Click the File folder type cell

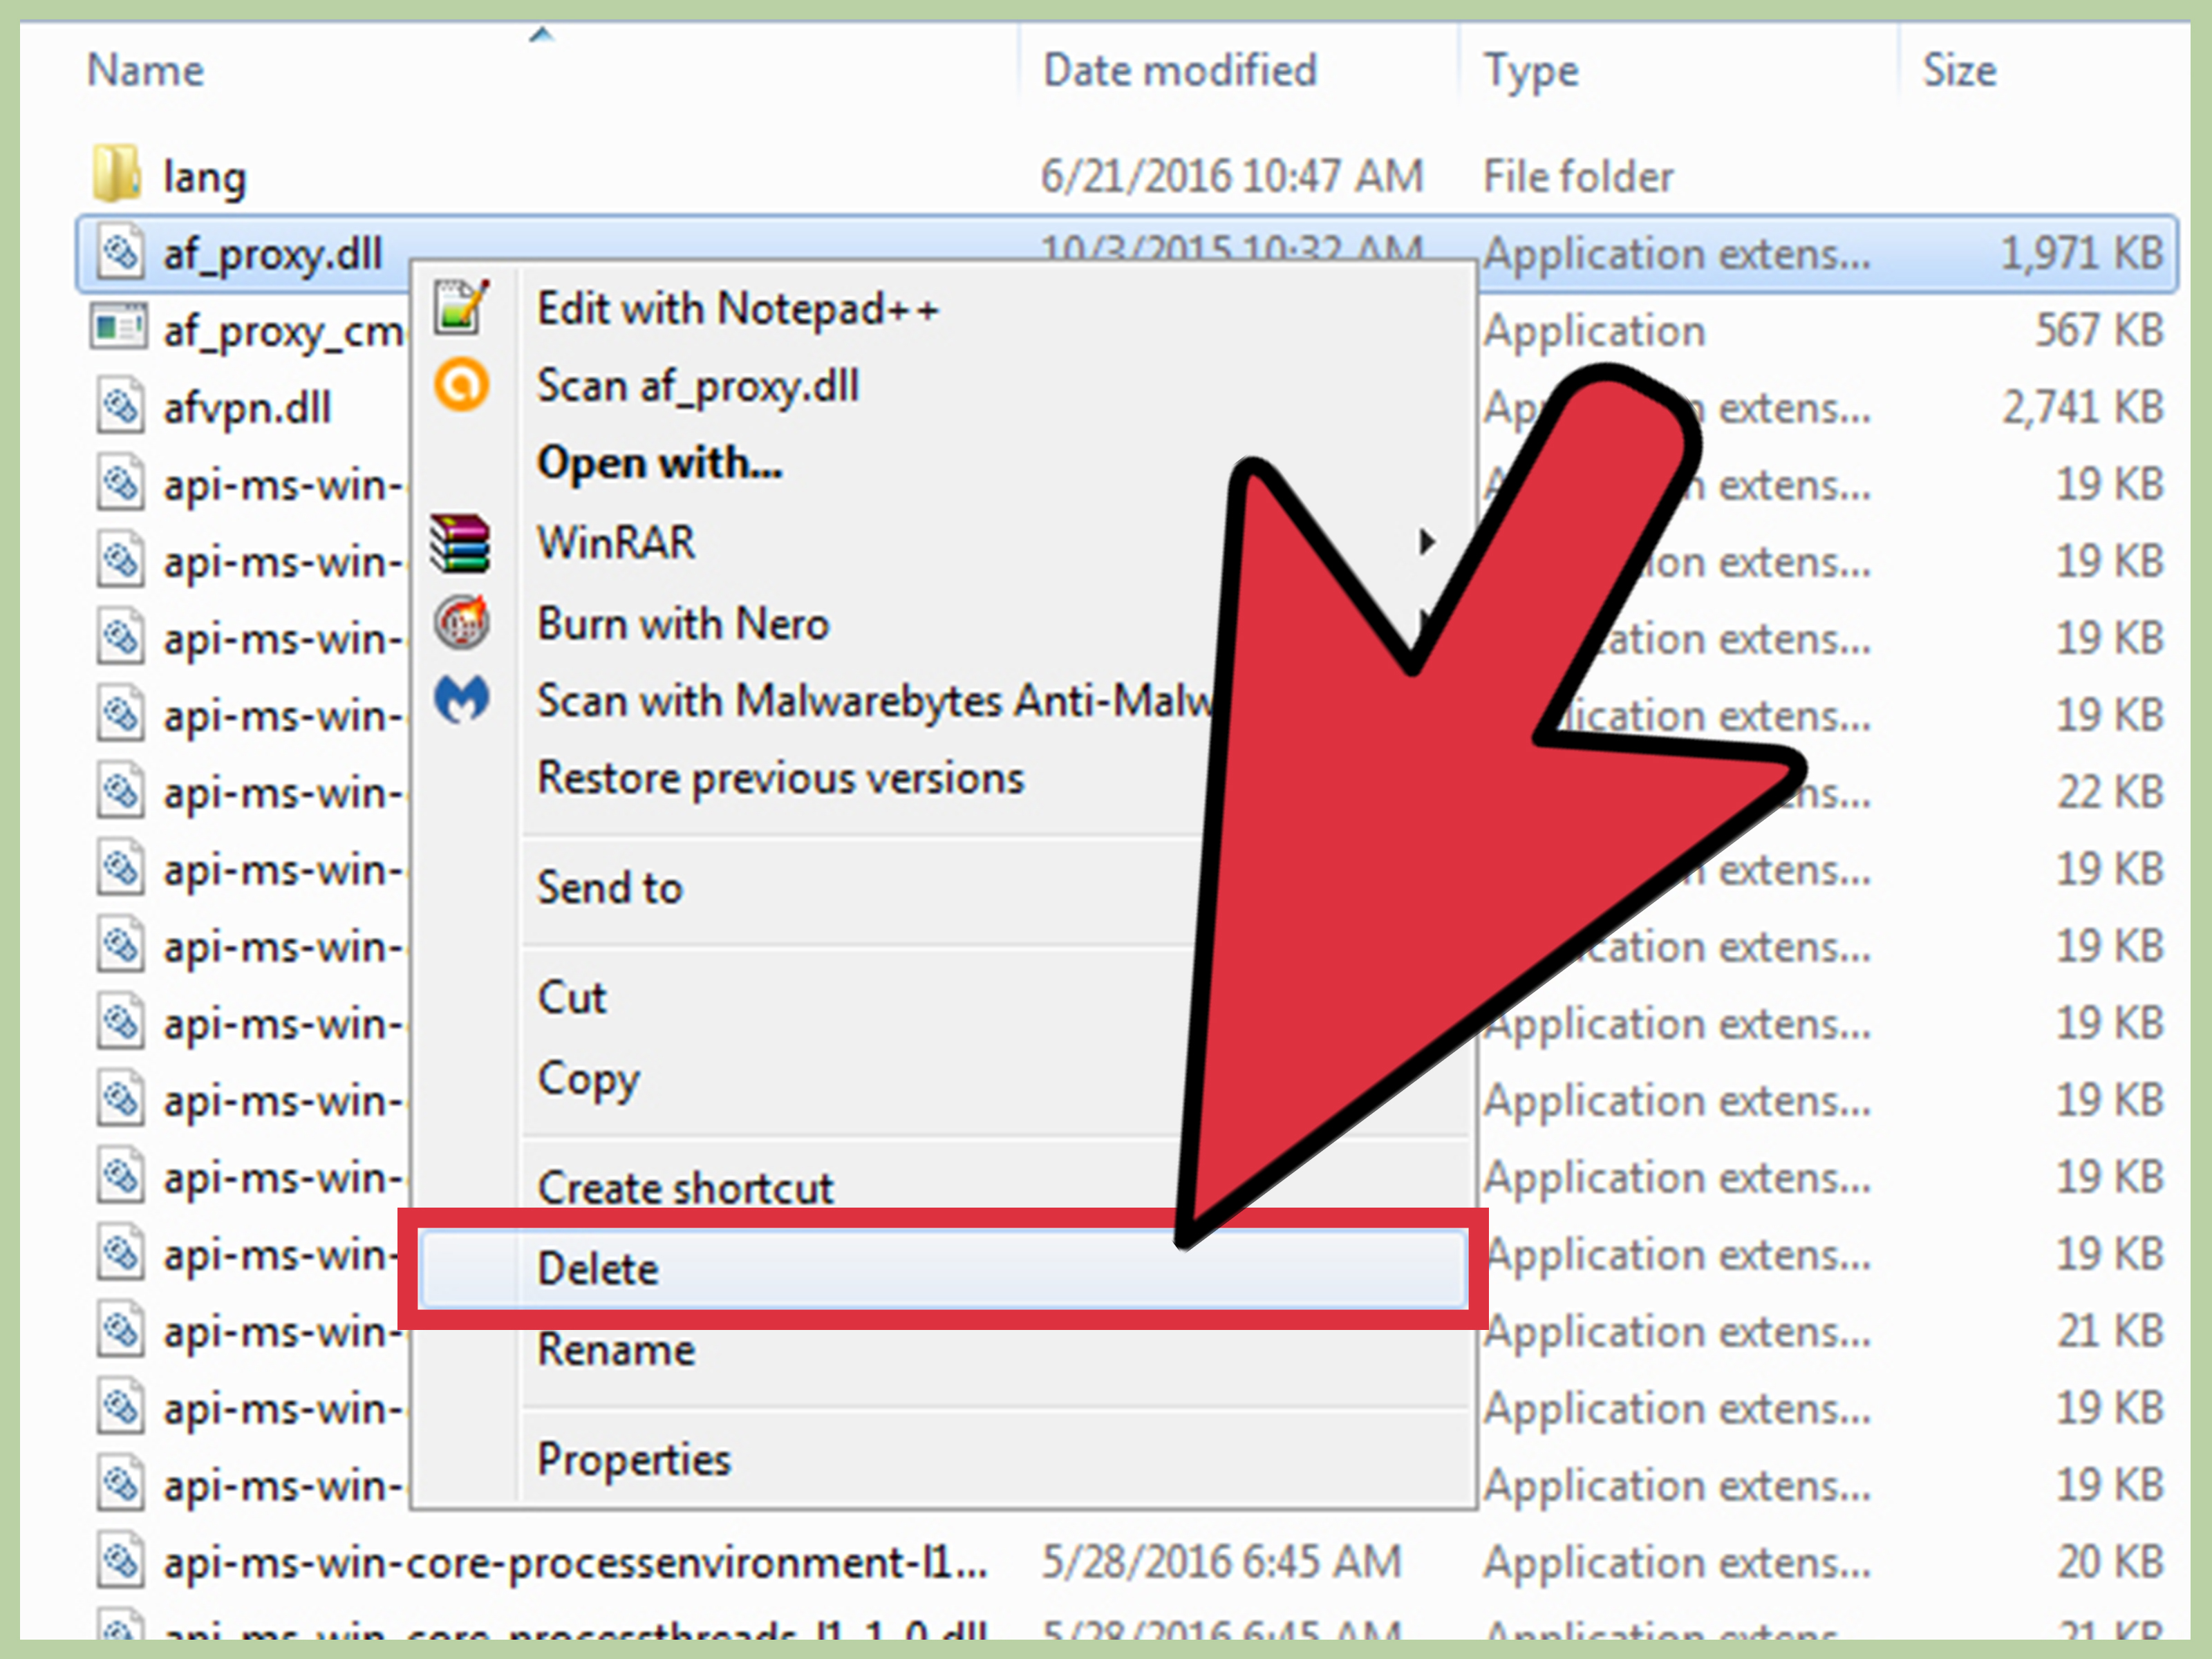coord(1577,177)
